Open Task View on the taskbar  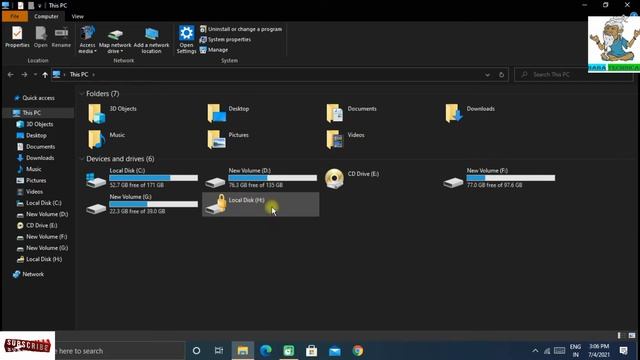point(219,351)
